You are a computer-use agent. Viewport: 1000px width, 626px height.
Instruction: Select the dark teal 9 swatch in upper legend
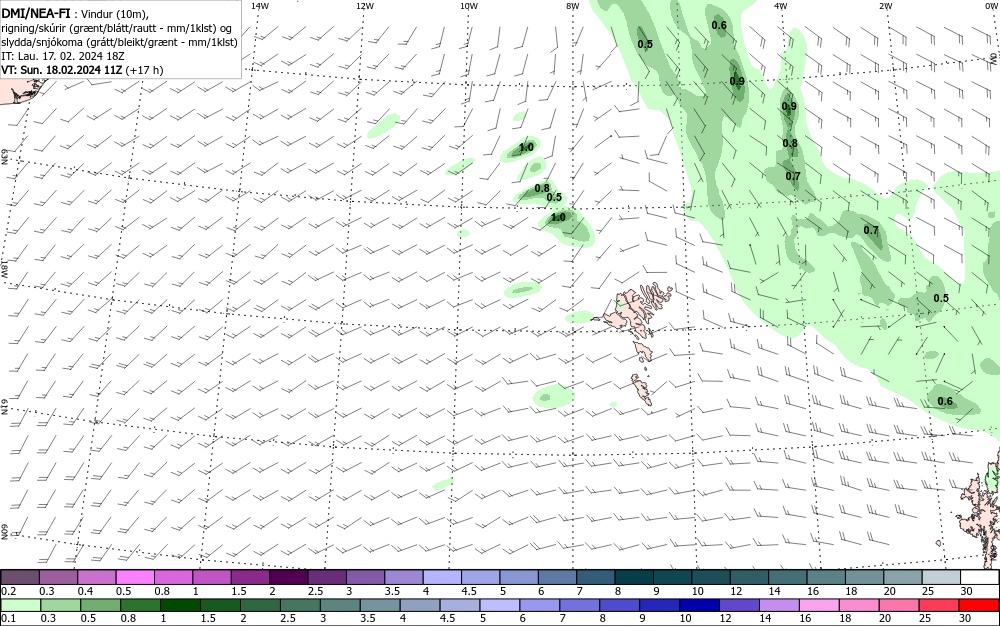pyautogui.click(x=673, y=577)
